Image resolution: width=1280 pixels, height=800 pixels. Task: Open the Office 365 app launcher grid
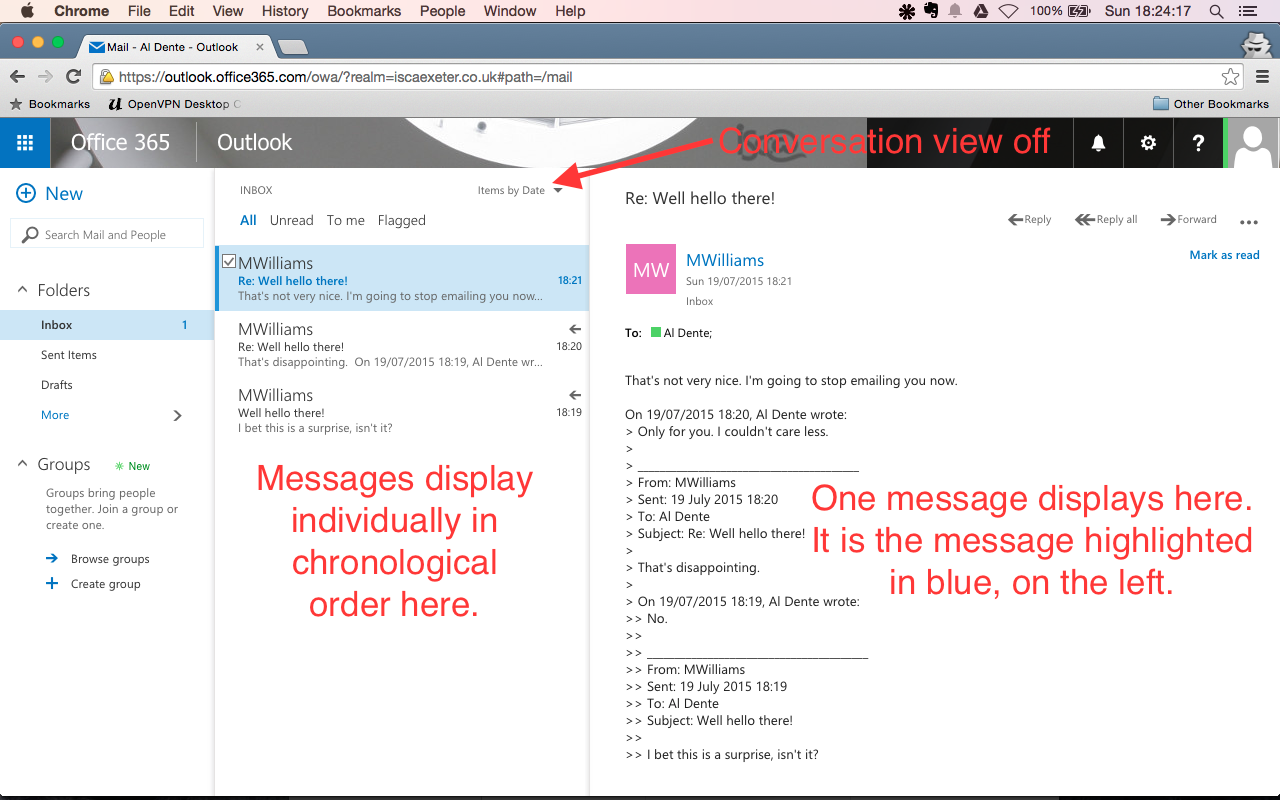pos(25,143)
